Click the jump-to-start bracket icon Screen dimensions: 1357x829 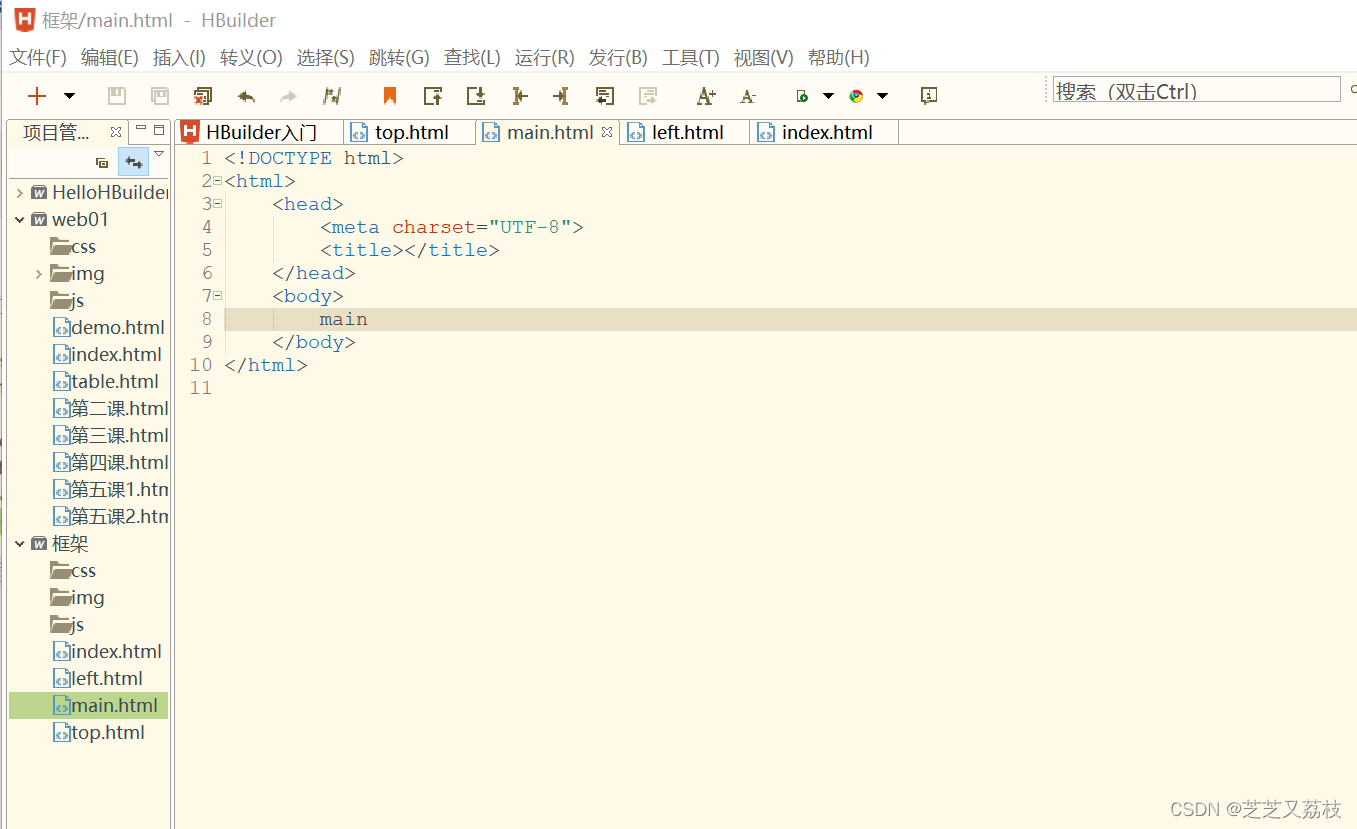[x=519, y=96]
